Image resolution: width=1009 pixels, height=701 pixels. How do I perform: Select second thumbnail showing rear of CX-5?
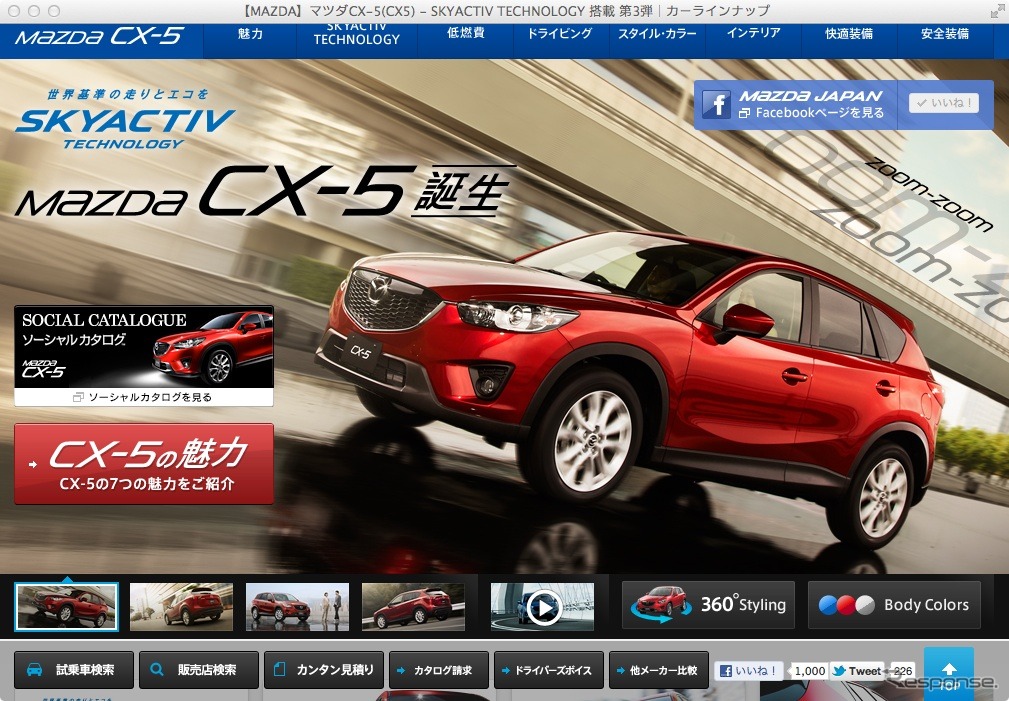coord(181,606)
